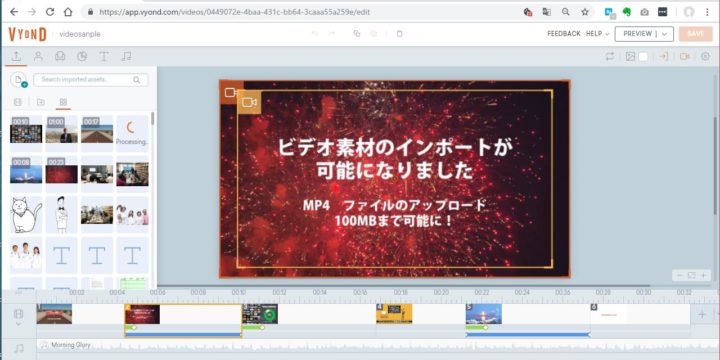Click the Redo arrow in top toolbar
720x360 pixels.
click(x=332, y=34)
